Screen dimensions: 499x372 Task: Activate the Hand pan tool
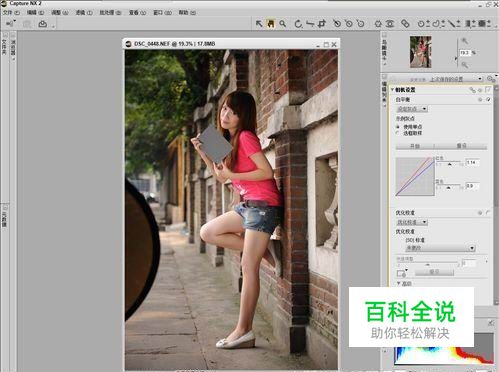coord(270,24)
